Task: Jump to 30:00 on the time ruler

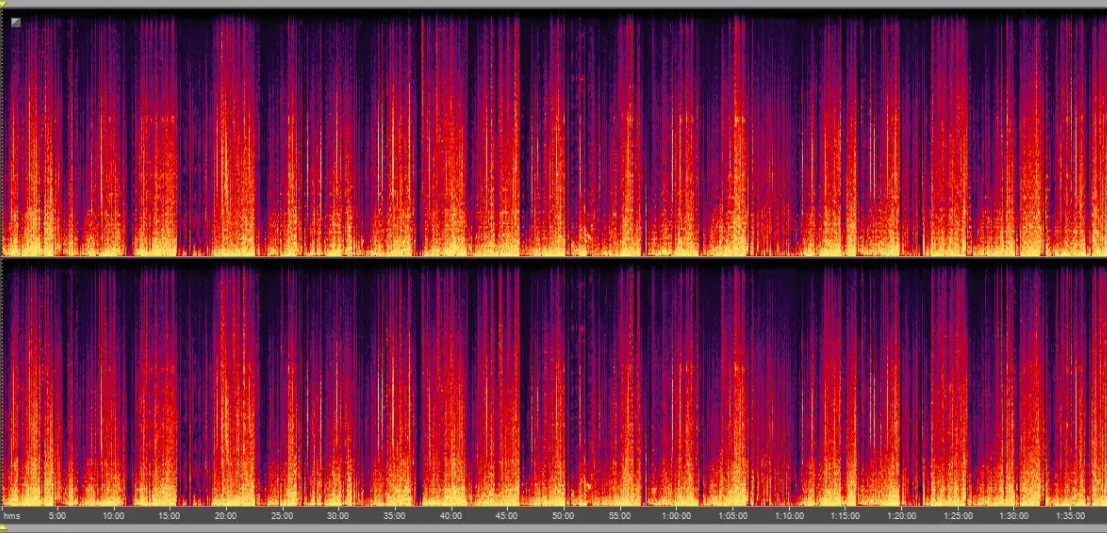Action: click(338, 516)
